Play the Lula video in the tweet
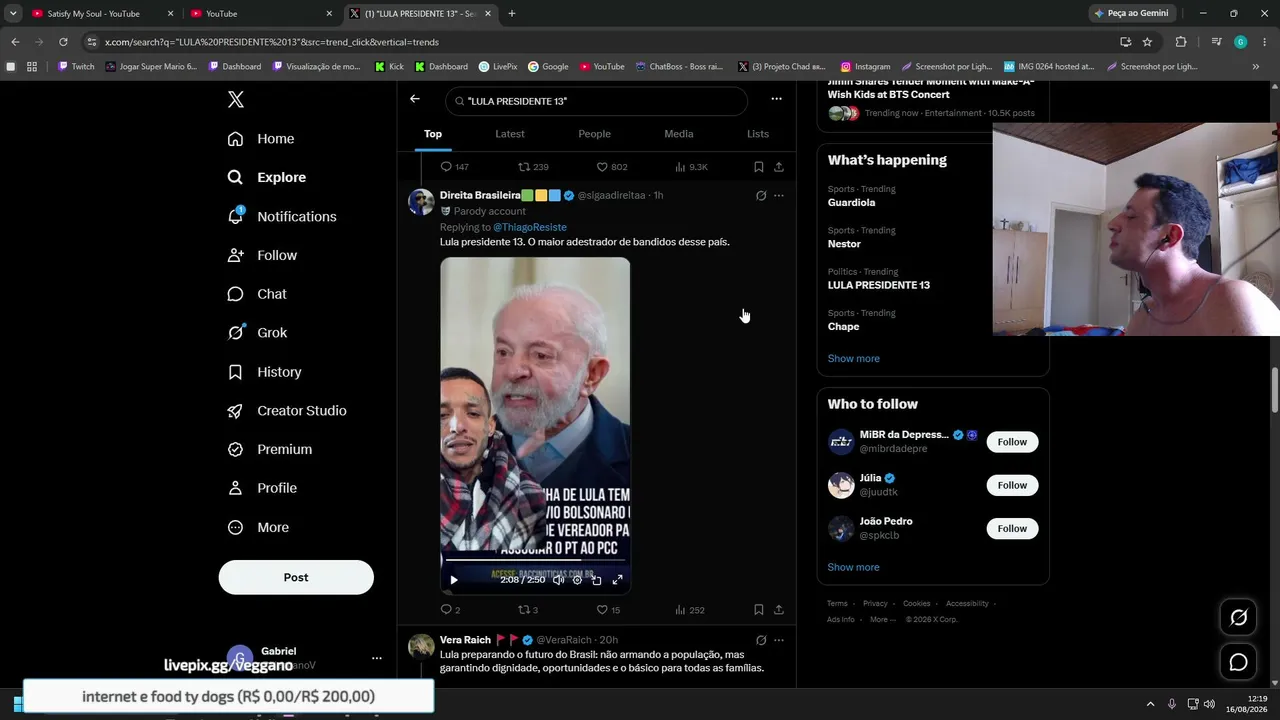This screenshot has height=720, width=1280. point(454,580)
